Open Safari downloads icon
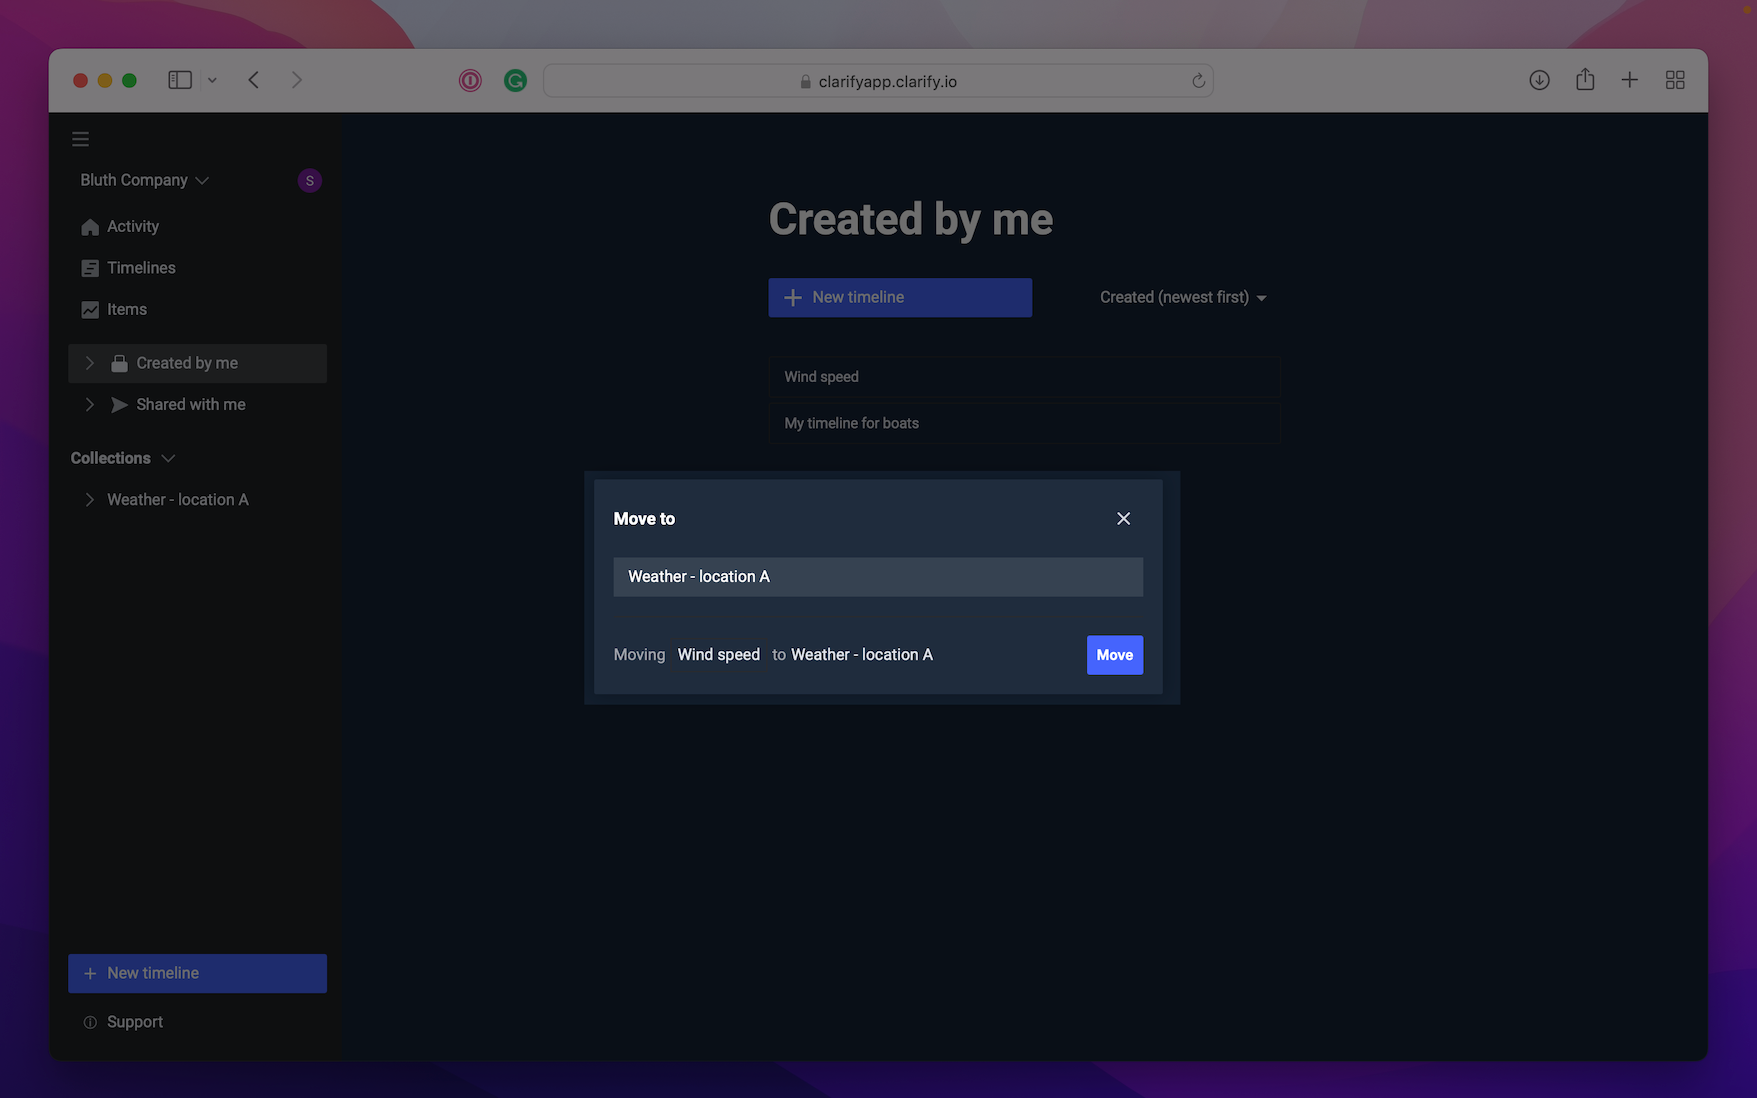The width and height of the screenshot is (1757, 1098). pos(1539,80)
